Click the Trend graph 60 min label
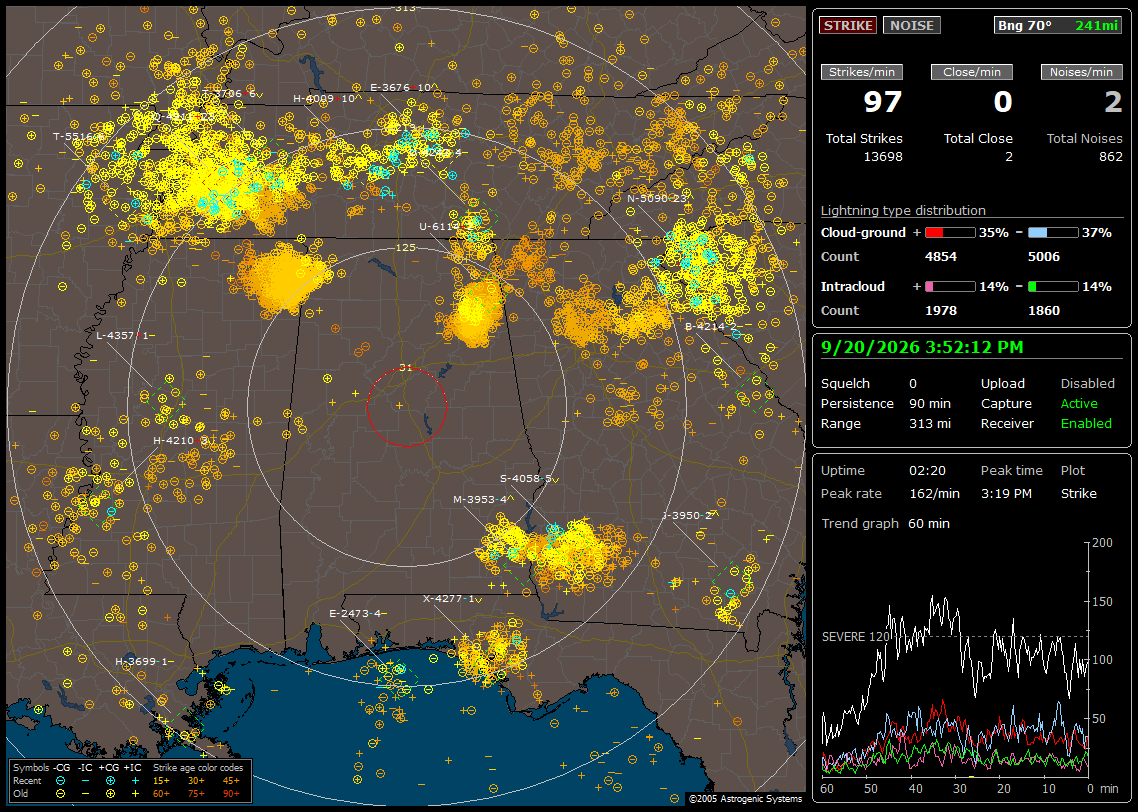 tap(885, 523)
